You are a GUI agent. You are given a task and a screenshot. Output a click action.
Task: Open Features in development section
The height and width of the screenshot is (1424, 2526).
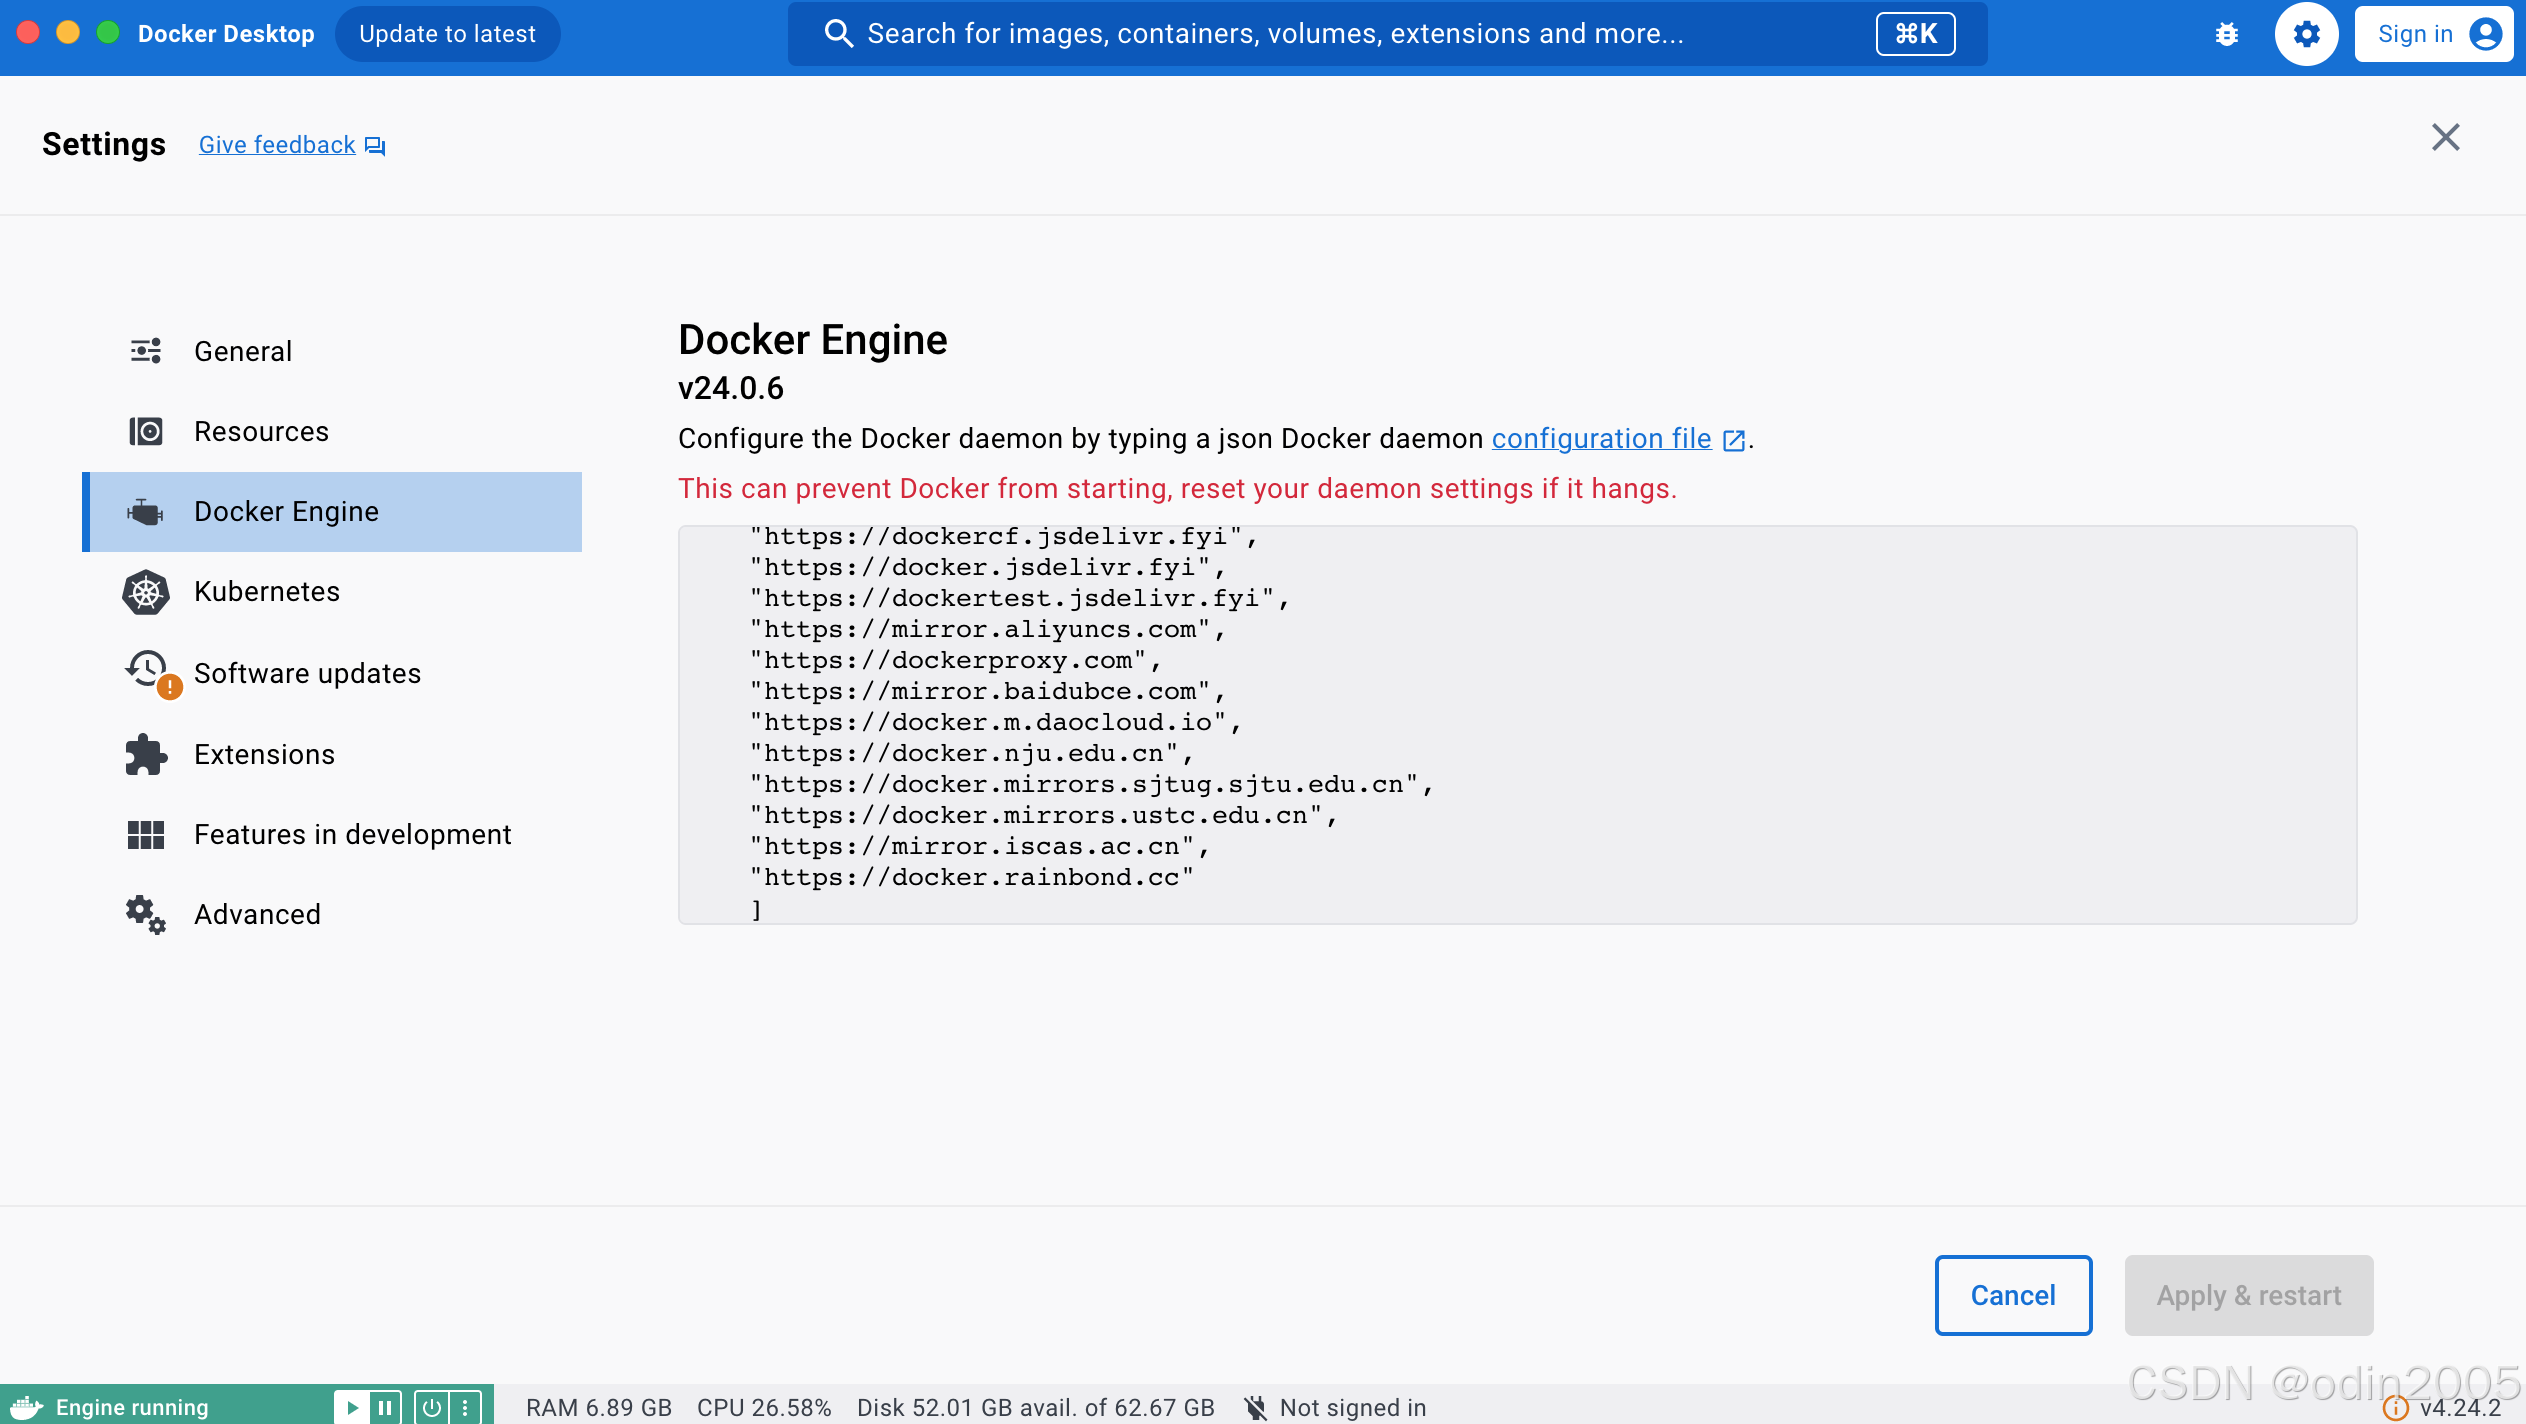[352, 835]
